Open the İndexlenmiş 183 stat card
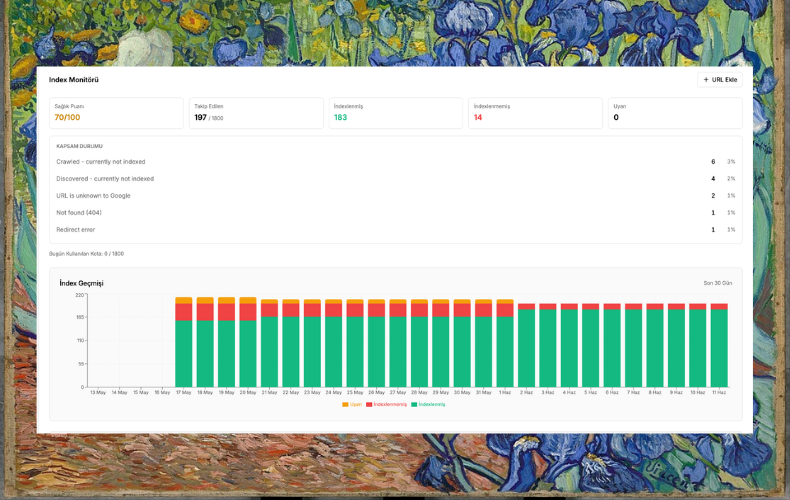This screenshot has height=500, width=790. click(396, 113)
